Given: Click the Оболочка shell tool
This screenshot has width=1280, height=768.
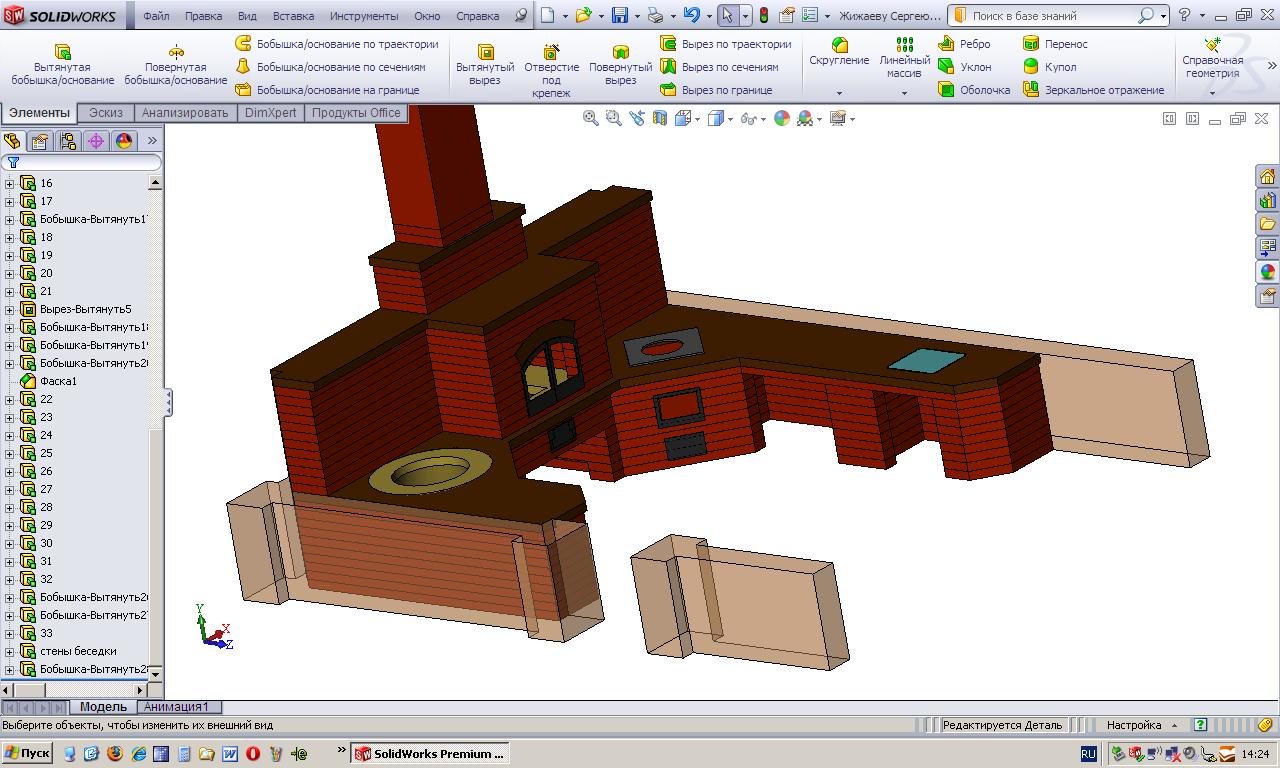Looking at the screenshot, I should tap(974, 90).
